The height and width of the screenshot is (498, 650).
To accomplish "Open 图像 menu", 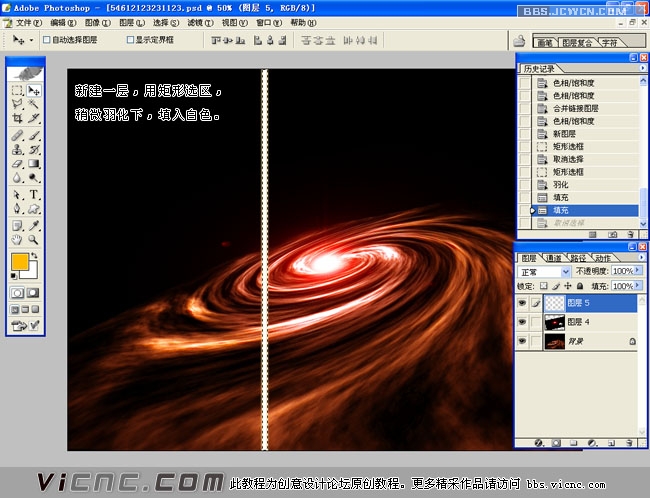I will coord(97,23).
